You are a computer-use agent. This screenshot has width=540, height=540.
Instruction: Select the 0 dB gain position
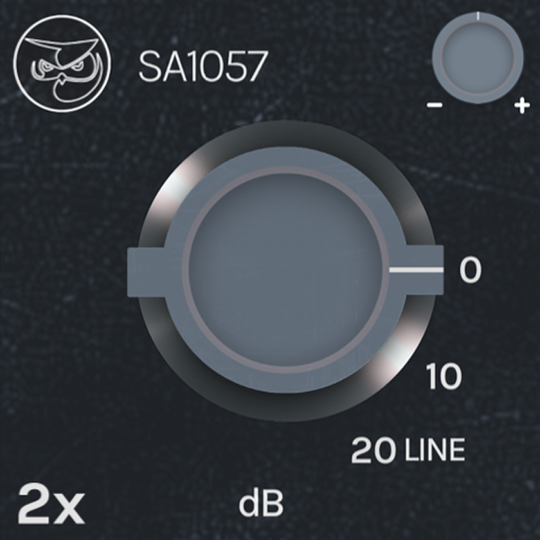pyautogui.click(x=470, y=270)
